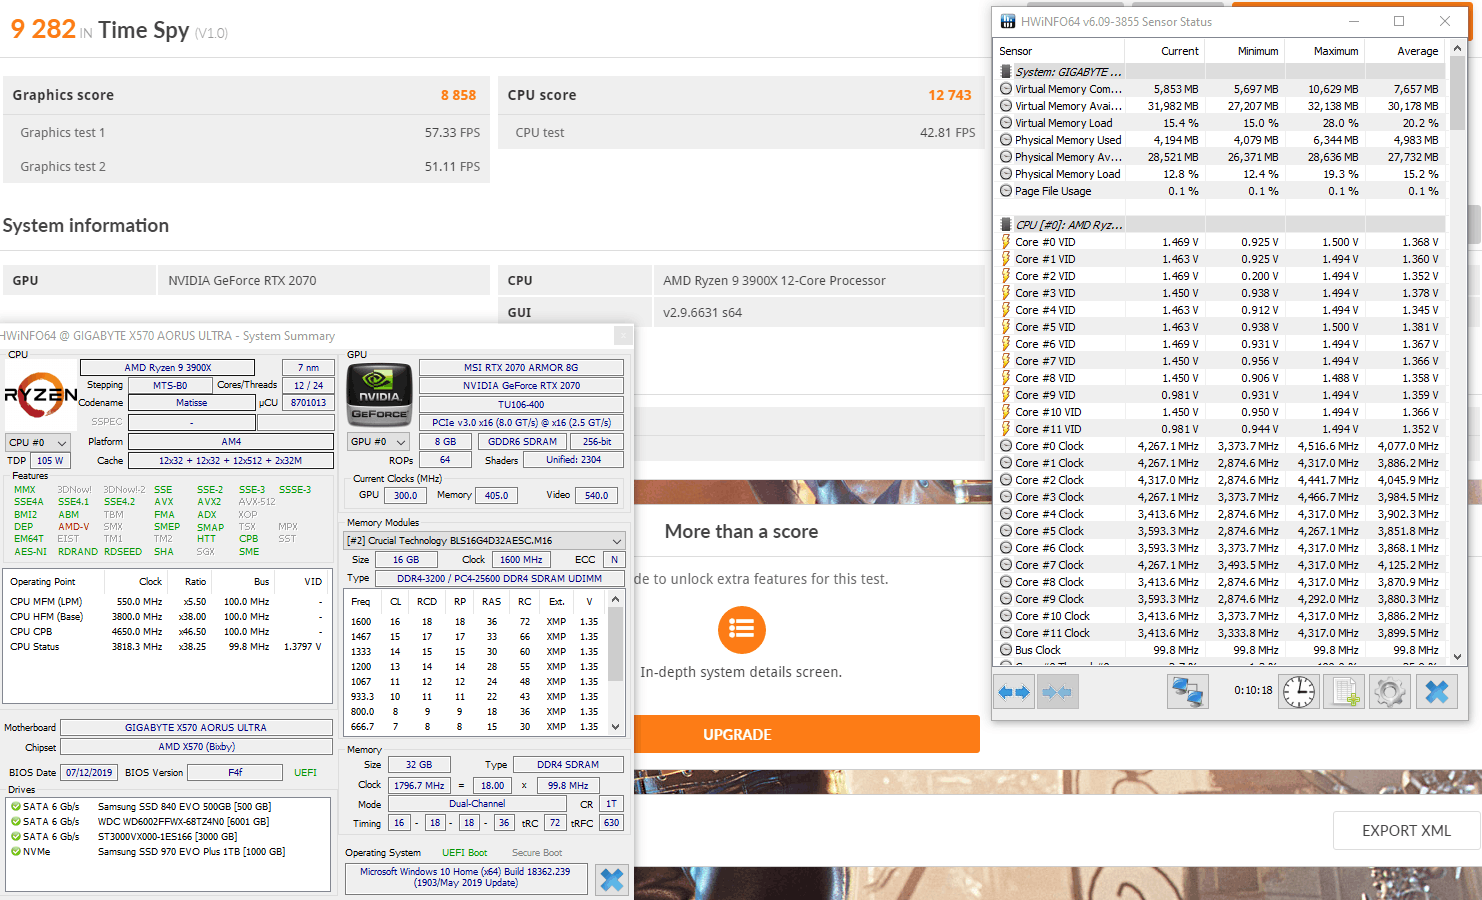Click the Graphics score 8 858 value
The image size is (1482, 900).
(x=458, y=95)
